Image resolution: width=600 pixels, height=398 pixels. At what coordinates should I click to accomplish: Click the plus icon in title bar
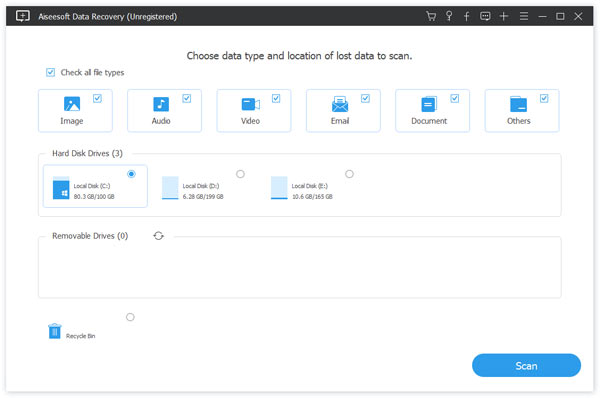pos(504,16)
